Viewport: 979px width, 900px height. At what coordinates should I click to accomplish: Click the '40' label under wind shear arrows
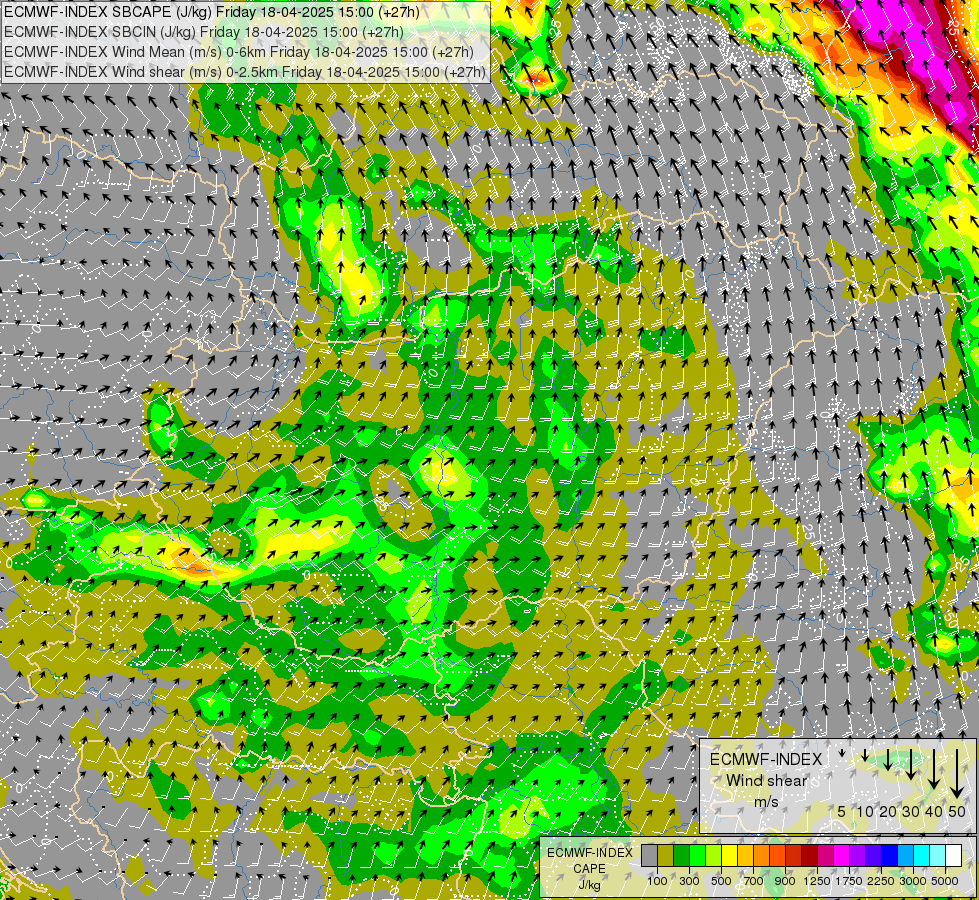pos(933,811)
